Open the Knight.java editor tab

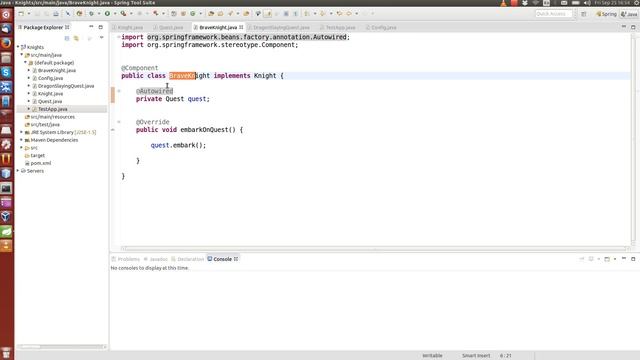pos(130,27)
